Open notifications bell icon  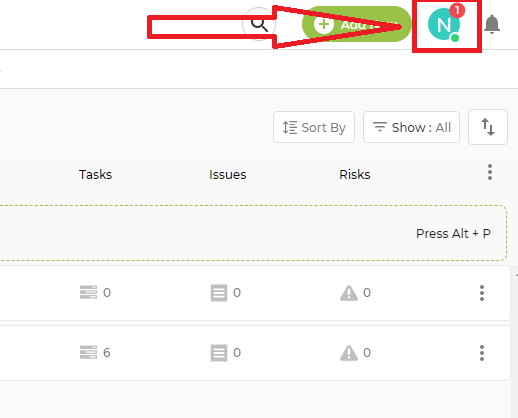coord(492,24)
